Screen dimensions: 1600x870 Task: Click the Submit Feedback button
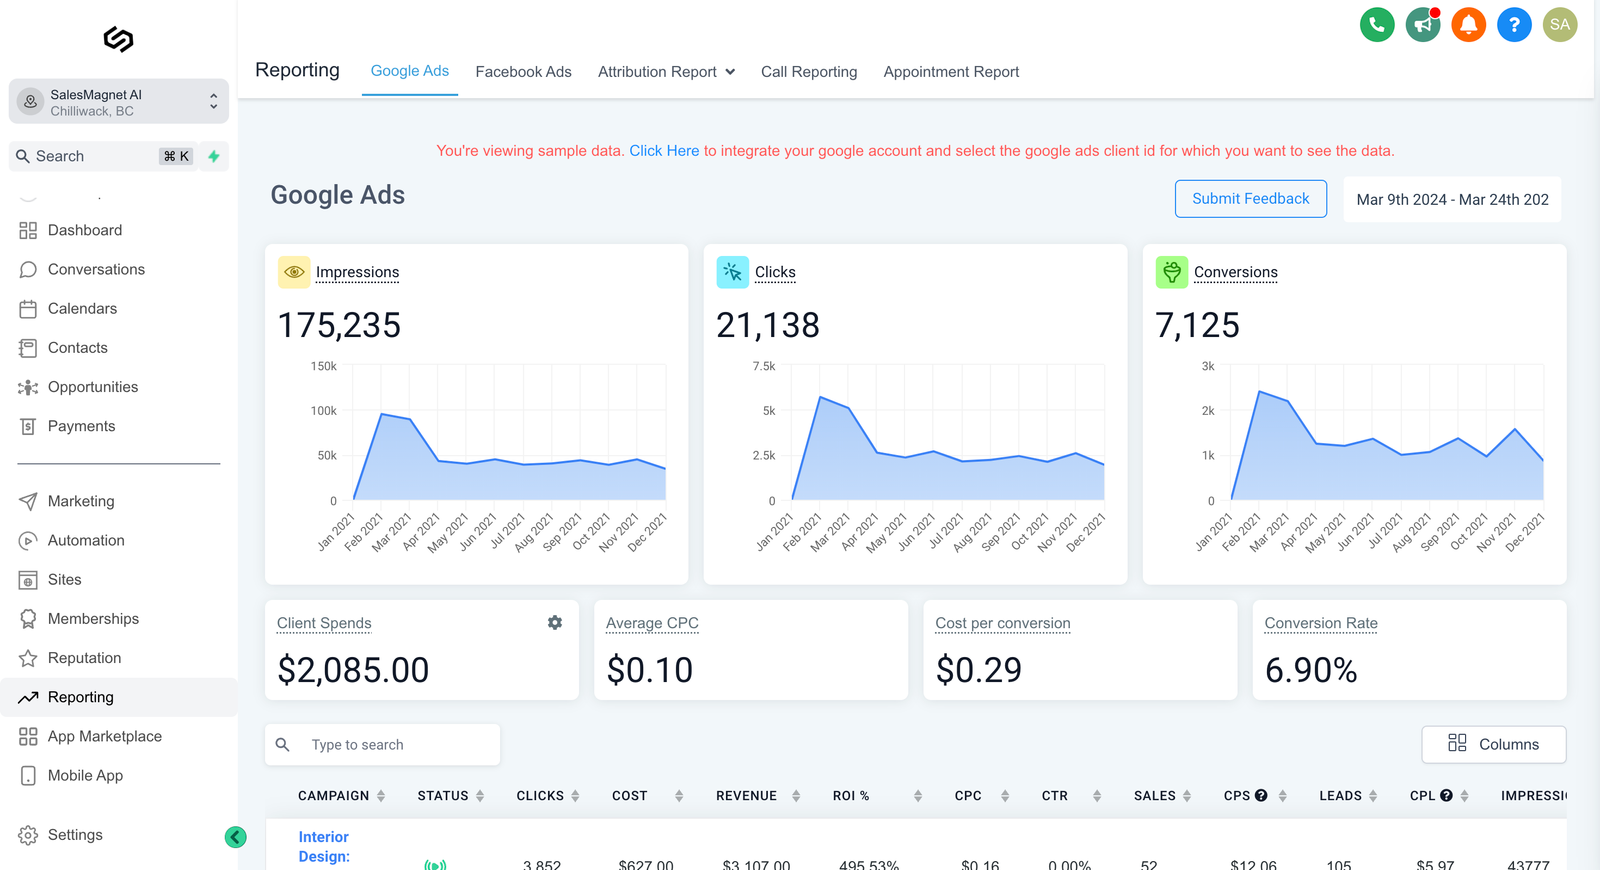pos(1250,199)
